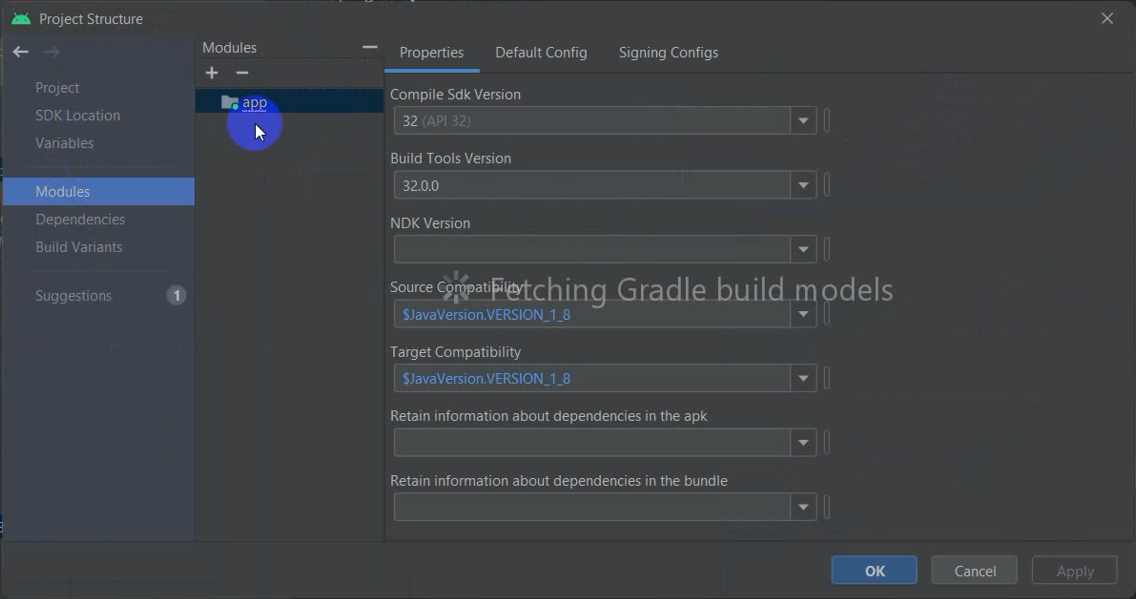Click the Android logo in title bar
Image resolution: width=1136 pixels, height=599 pixels.
point(21,19)
